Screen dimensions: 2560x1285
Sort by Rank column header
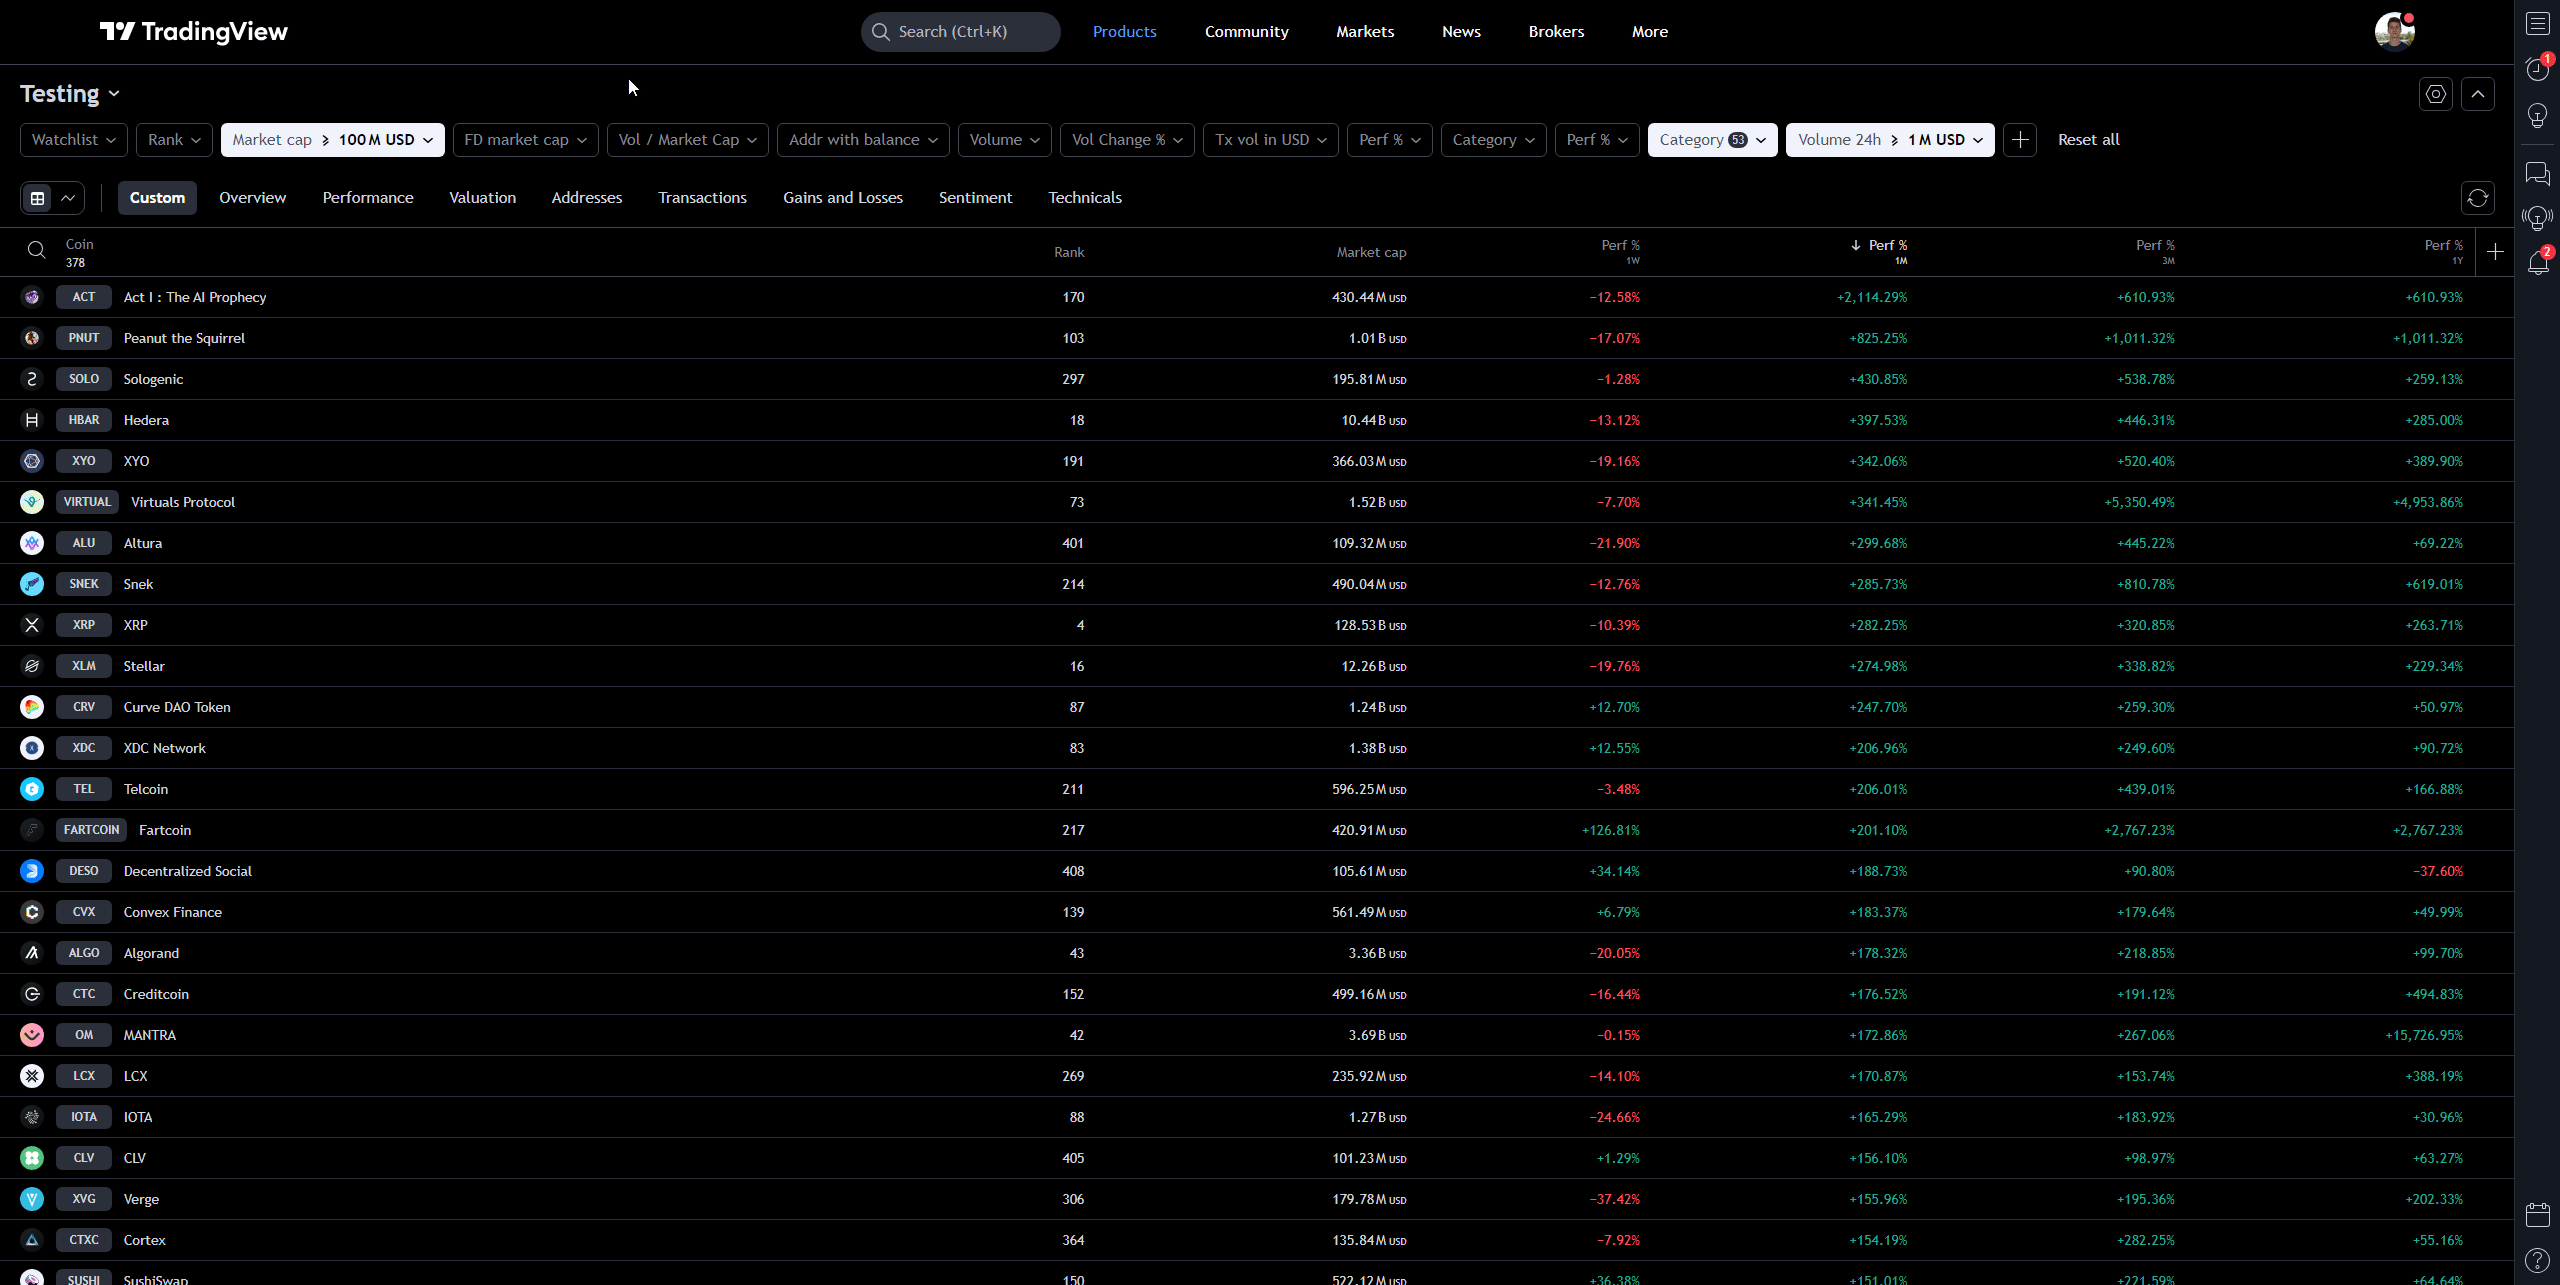pos(1069,252)
